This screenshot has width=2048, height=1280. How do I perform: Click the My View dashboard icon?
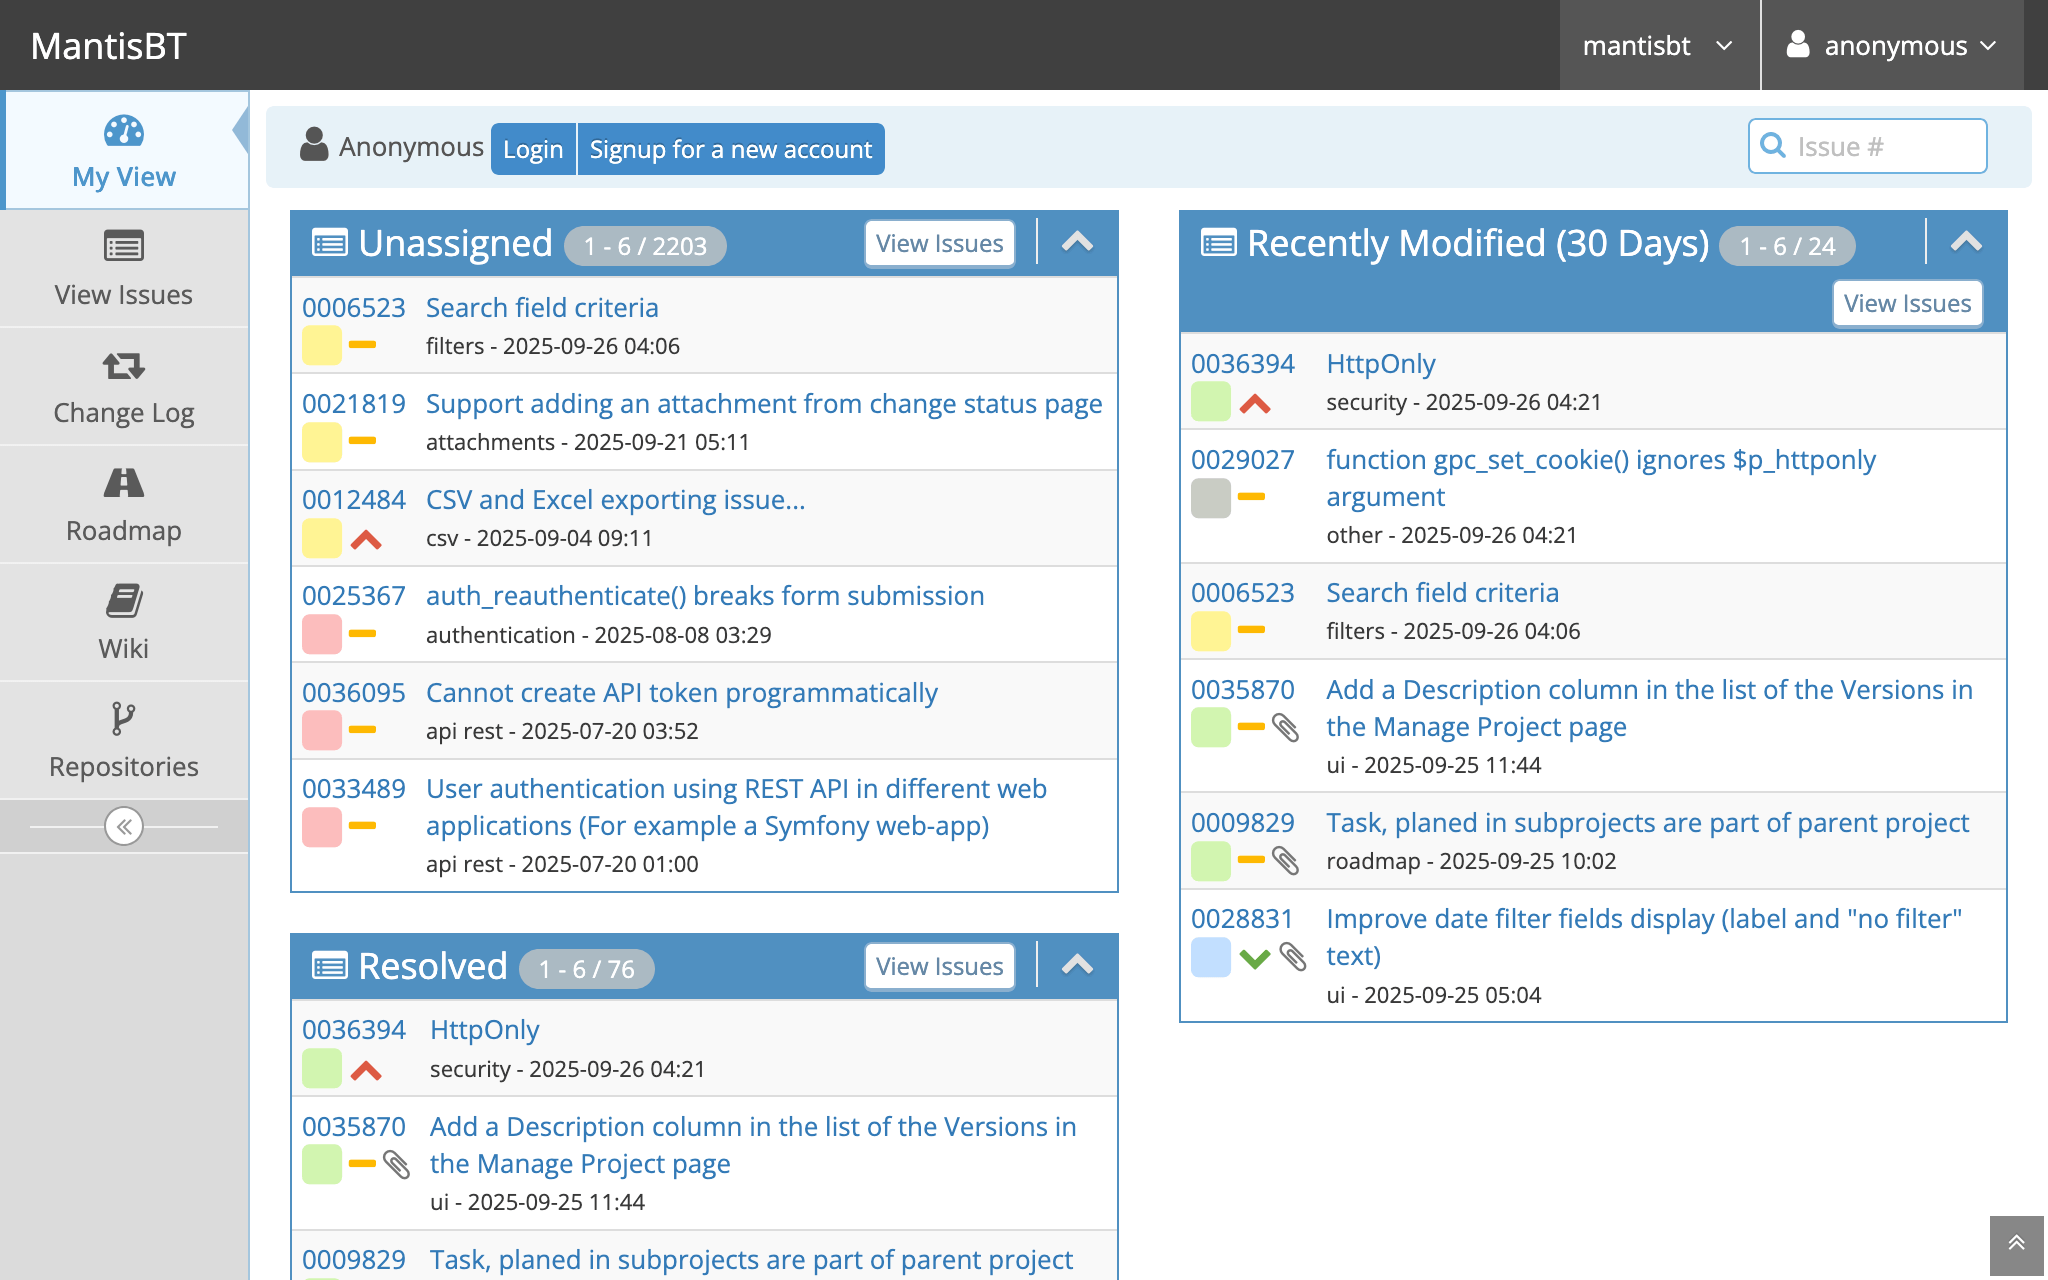(x=124, y=131)
